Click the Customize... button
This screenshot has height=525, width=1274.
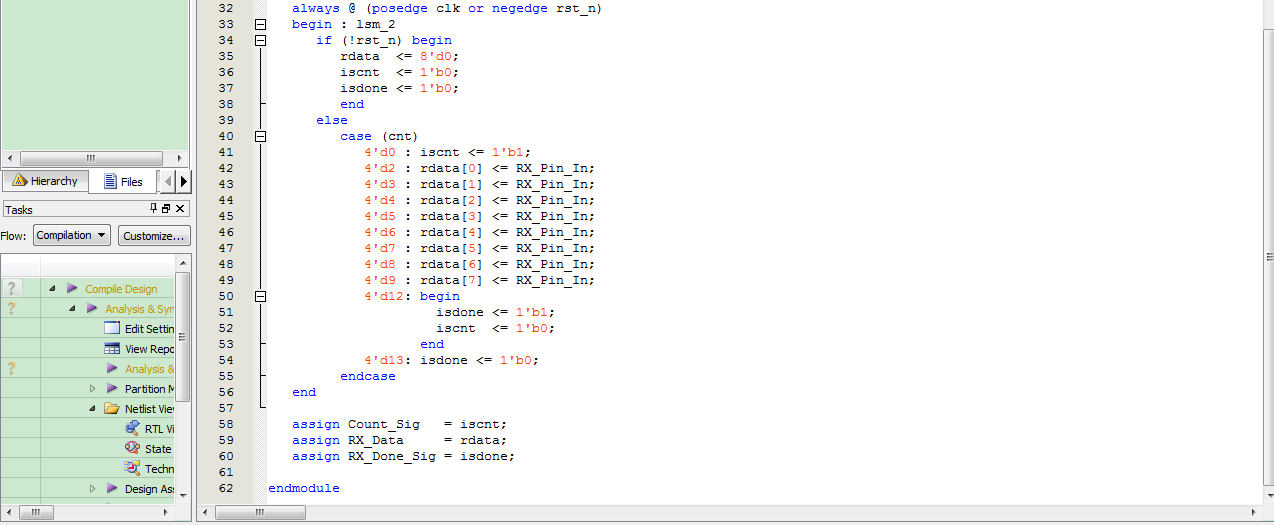pos(154,236)
